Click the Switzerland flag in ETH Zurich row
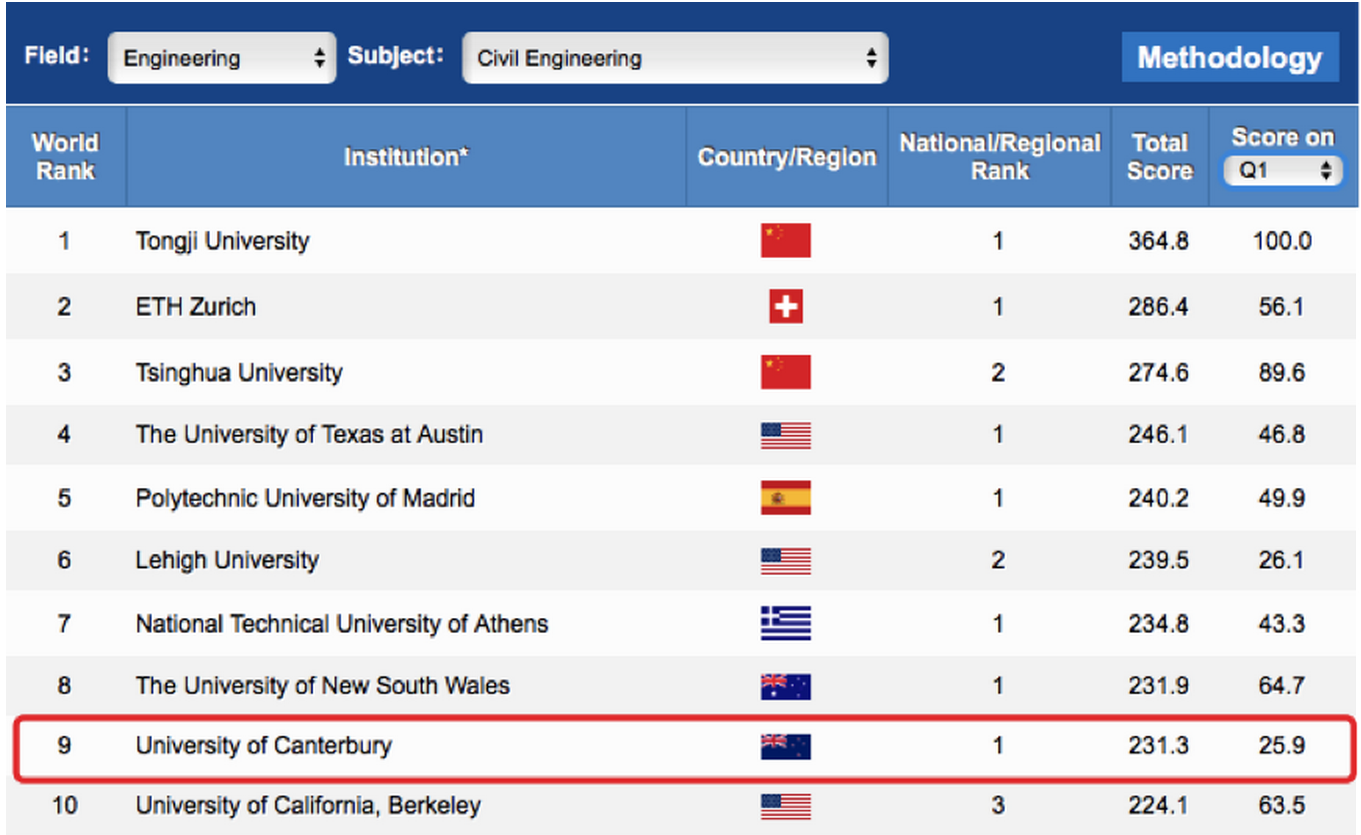1361x835 pixels. coord(785,307)
